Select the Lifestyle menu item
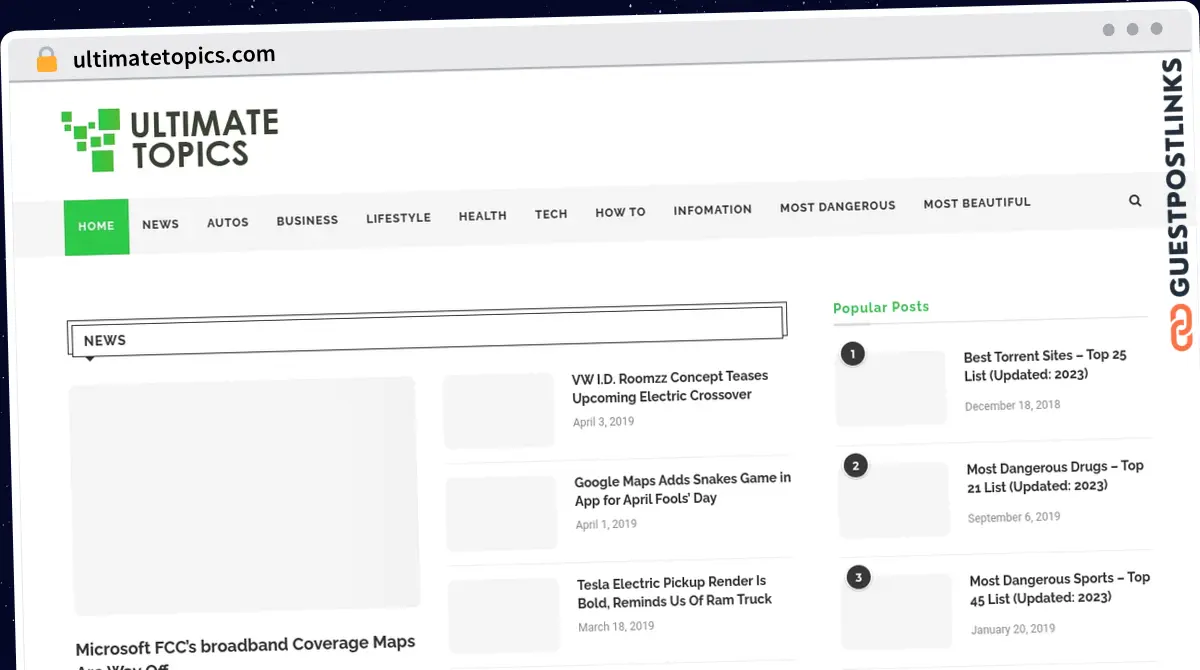 click(398, 218)
